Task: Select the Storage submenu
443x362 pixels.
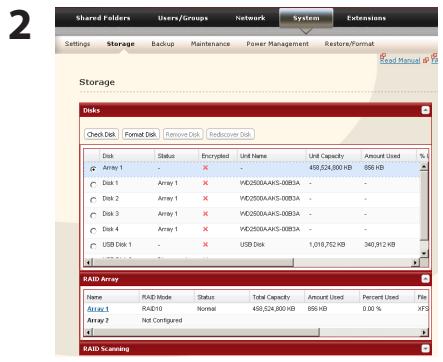Action: (x=120, y=44)
